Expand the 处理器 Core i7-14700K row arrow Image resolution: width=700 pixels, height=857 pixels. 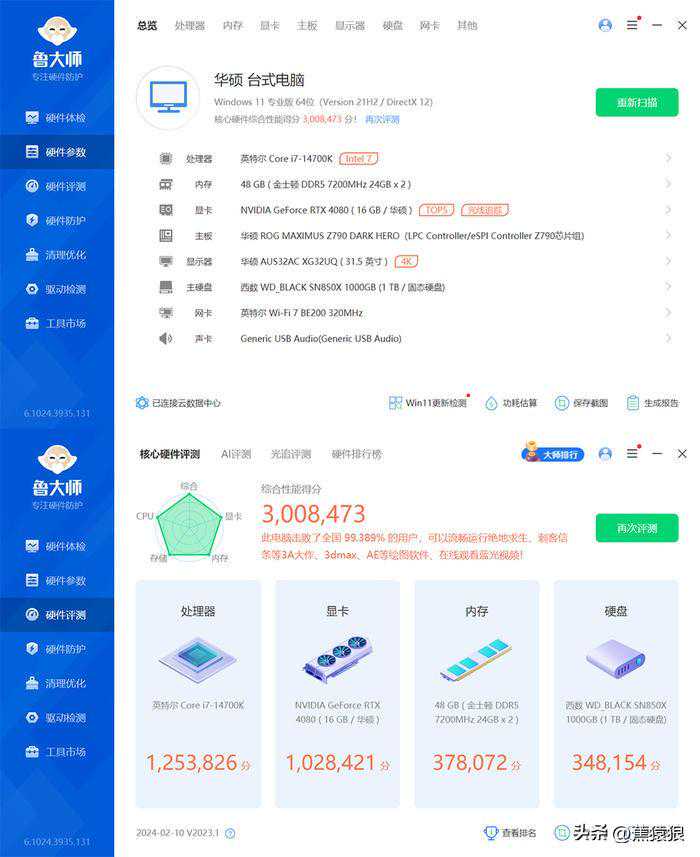668,158
